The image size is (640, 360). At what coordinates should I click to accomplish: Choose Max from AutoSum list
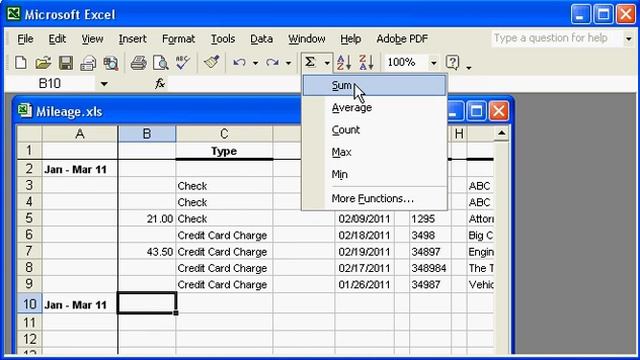point(374,152)
